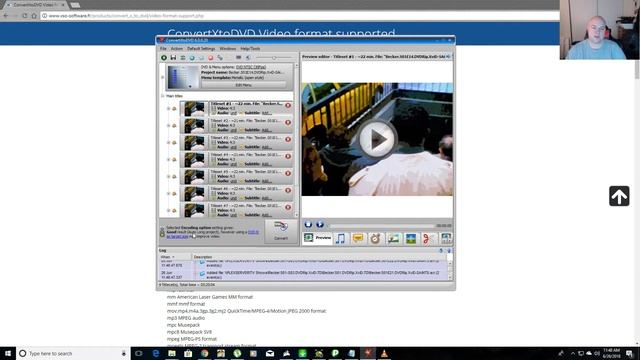Image resolution: width=640 pixels, height=360 pixels.
Task: Click the DVD NTSC options link
Action: [251, 67]
